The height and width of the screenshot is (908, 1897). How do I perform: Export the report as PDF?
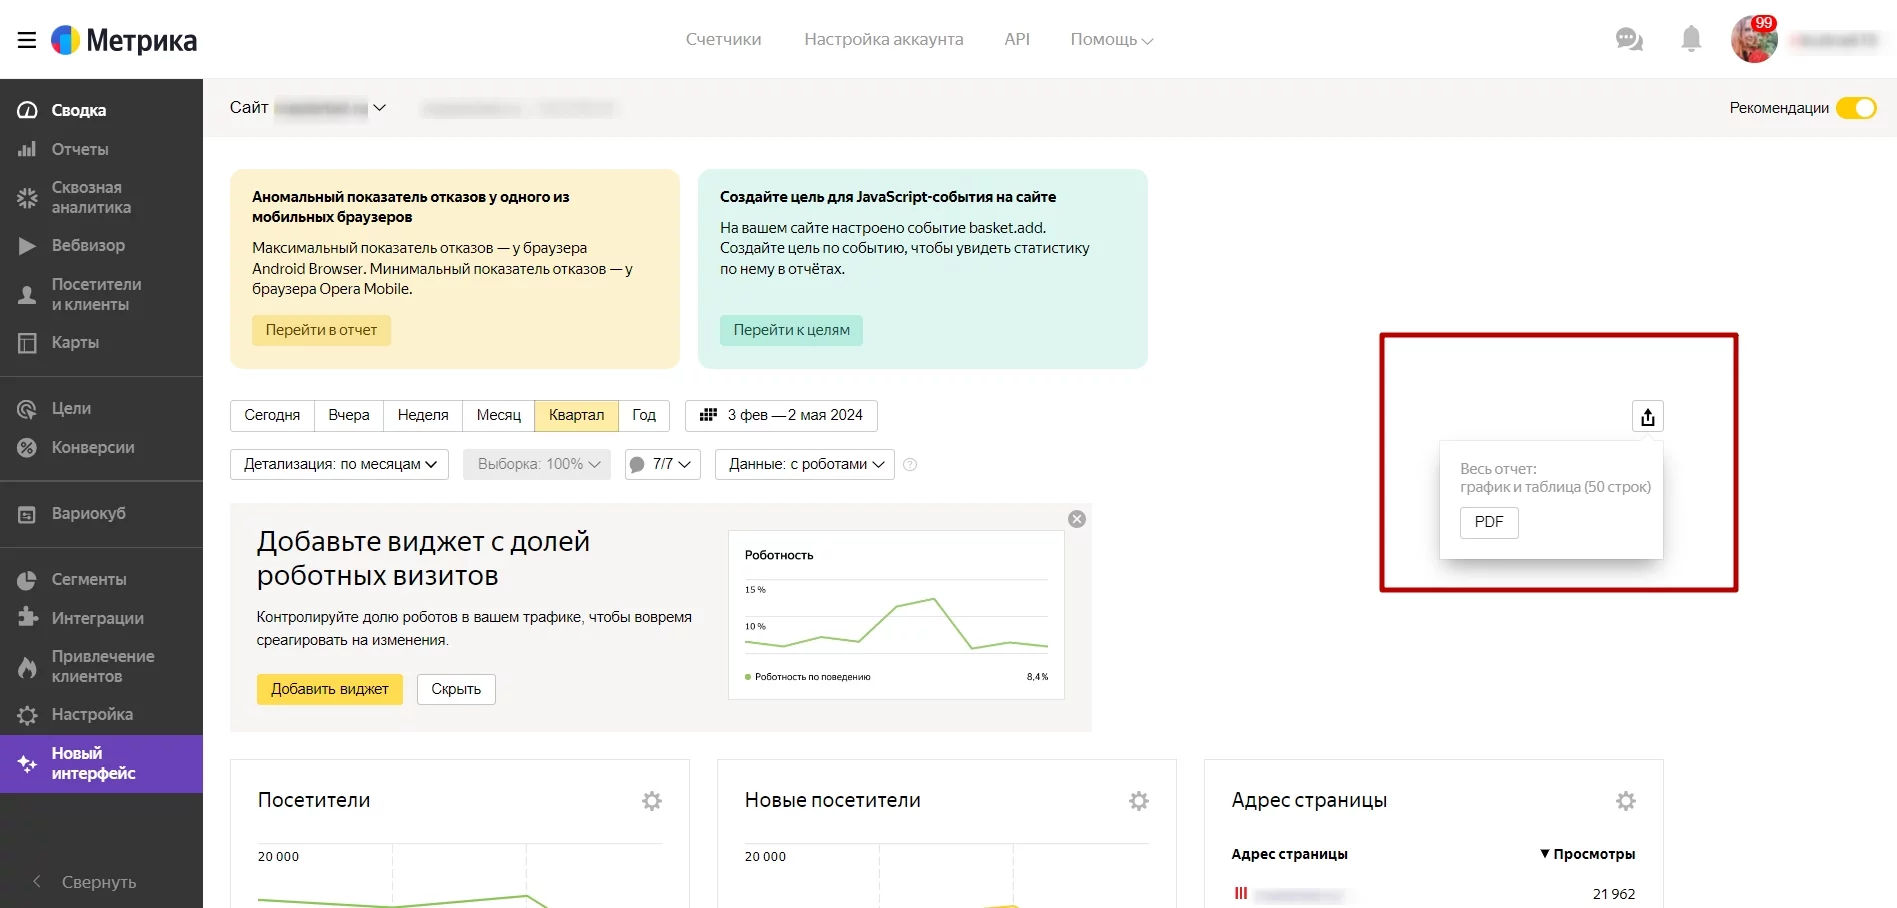[x=1489, y=522]
